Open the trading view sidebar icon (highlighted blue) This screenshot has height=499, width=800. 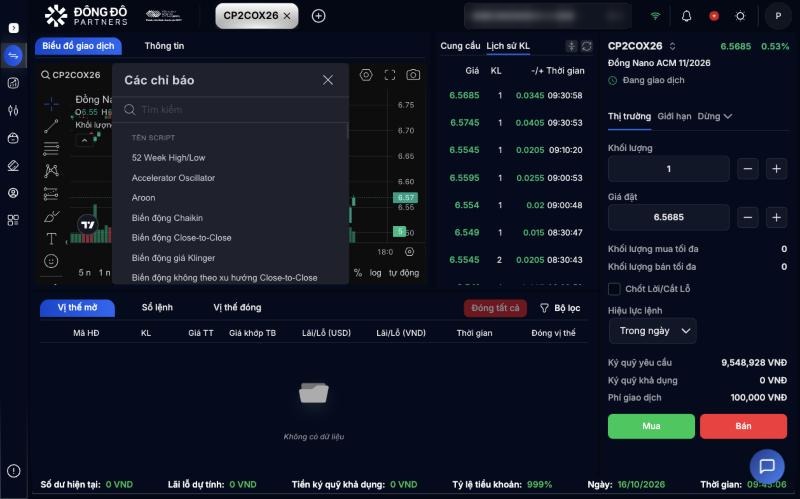(x=13, y=55)
